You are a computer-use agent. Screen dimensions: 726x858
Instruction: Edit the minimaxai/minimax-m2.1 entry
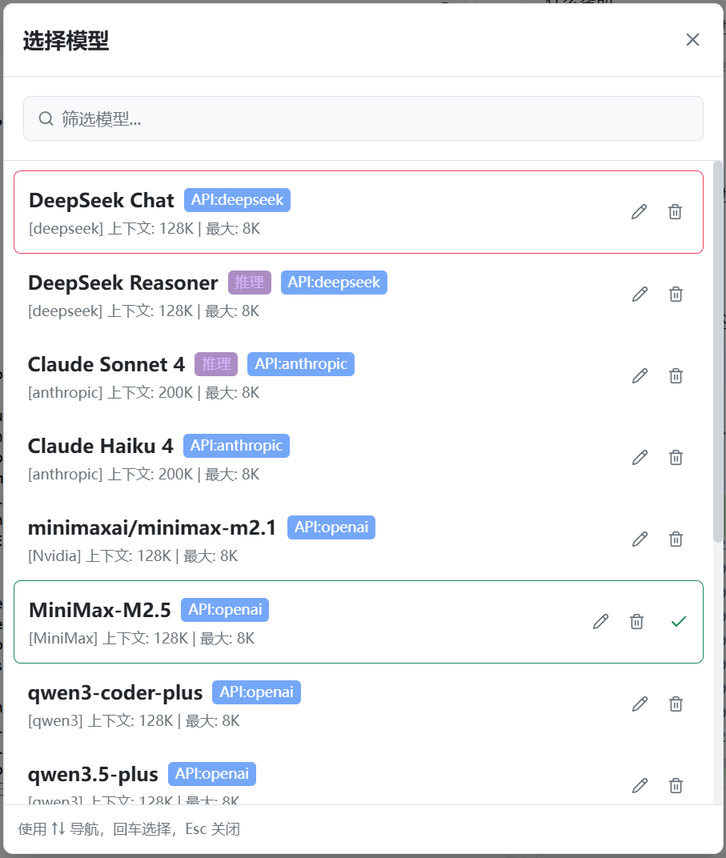tap(640, 539)
